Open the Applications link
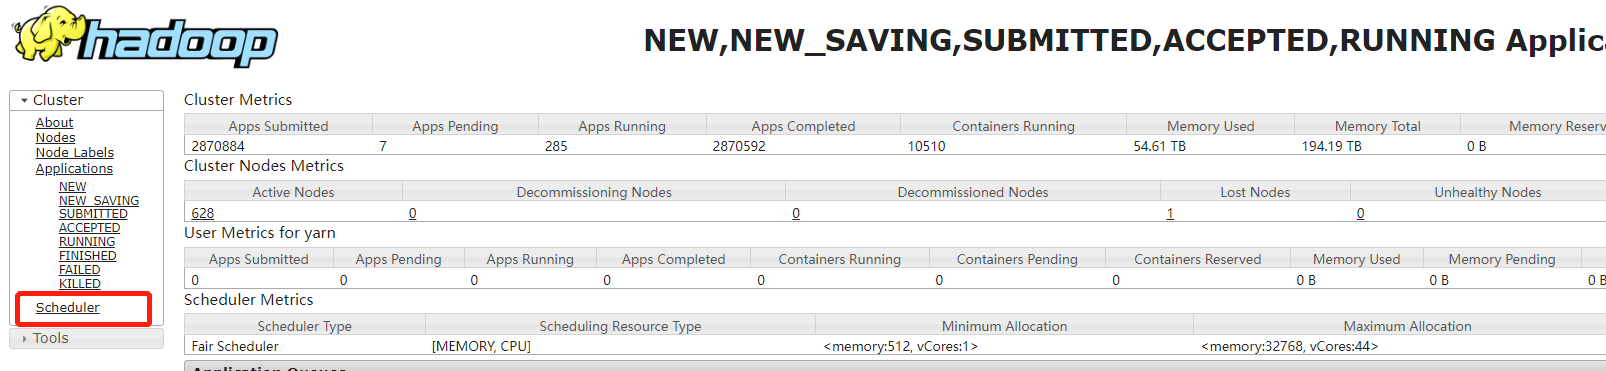The width and height of the screenshot is (1606, 371). coord(74,169)
